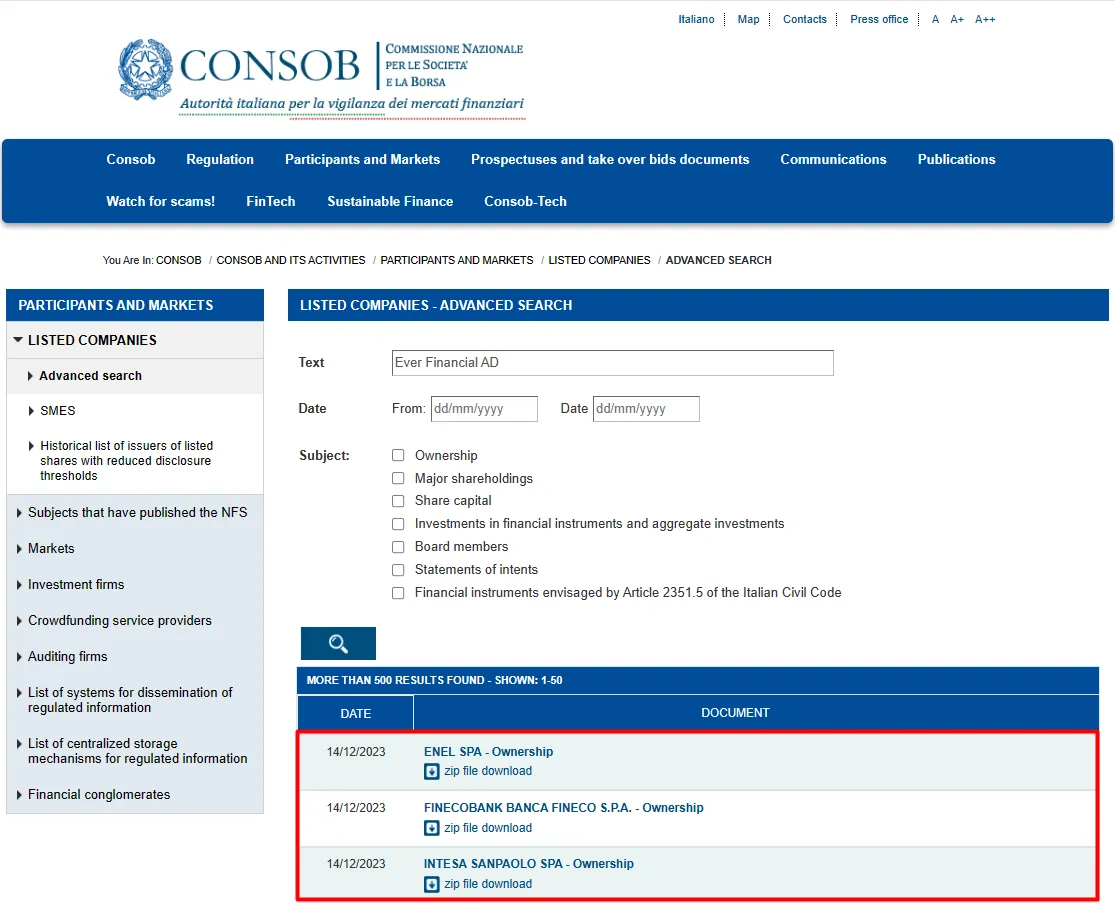
Task: Click the second Date input field
Action: pyautogui.click(x=646, y=409)
